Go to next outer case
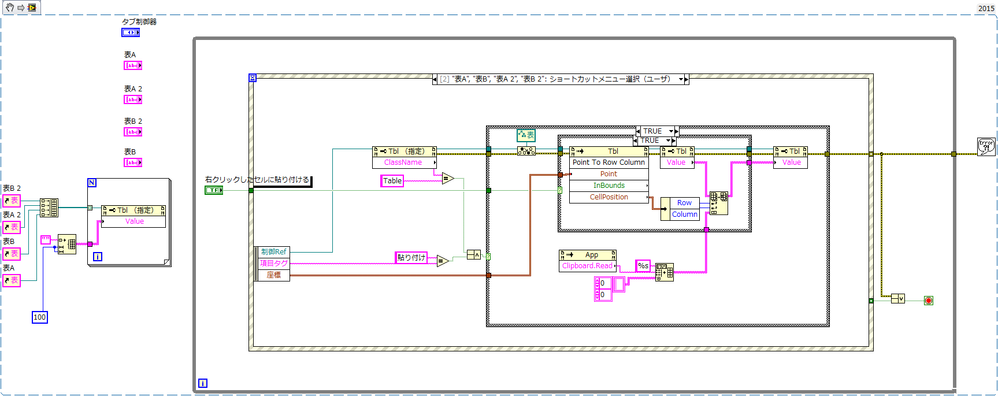Screen dimensions: 998x396 676,131
